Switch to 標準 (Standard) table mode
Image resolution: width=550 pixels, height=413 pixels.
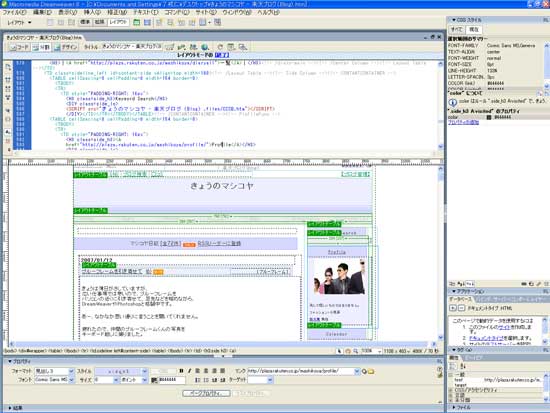pos(85,22)
